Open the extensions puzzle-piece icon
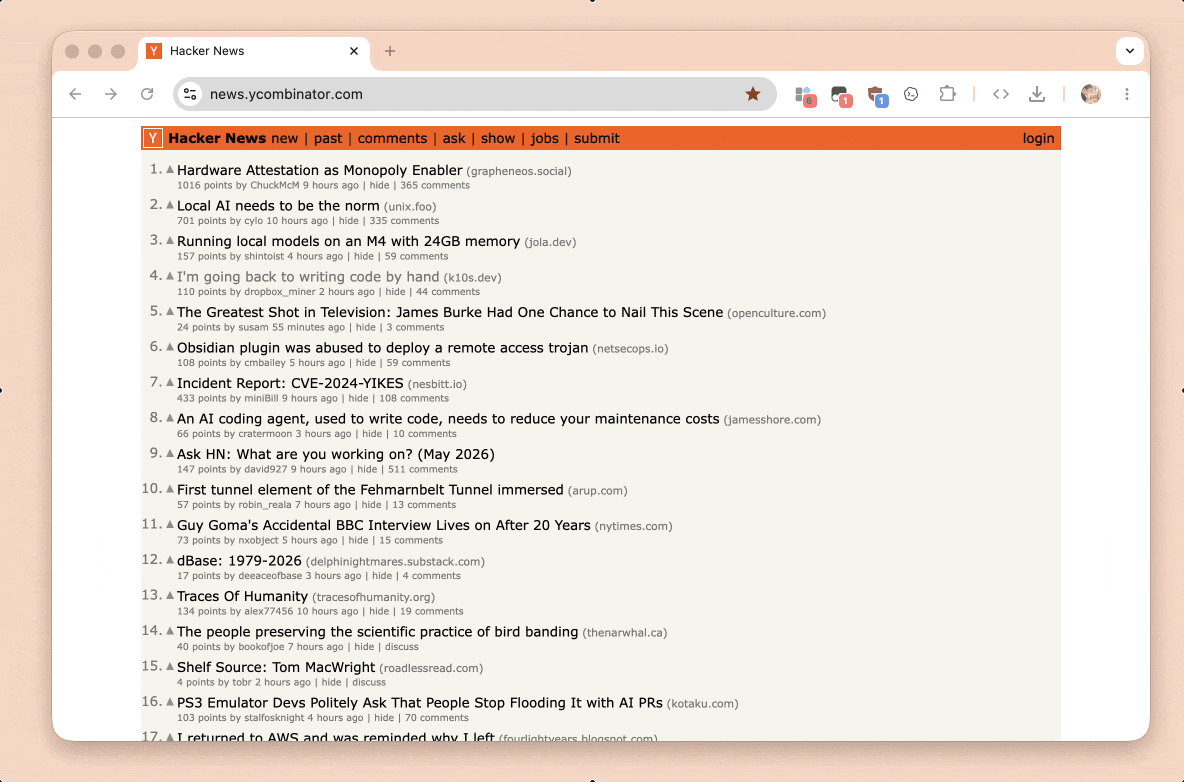The image size is (1184, 782). (947, 94)
